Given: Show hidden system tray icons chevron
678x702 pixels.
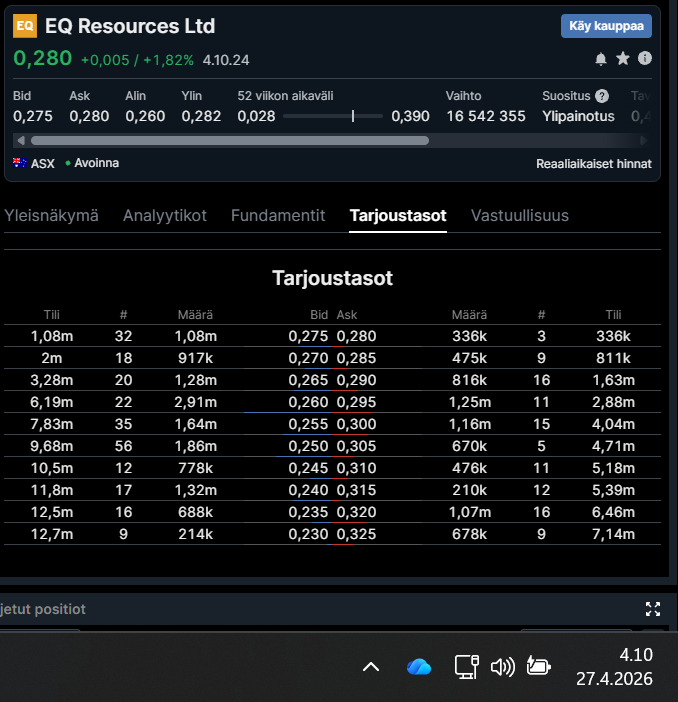Looking at the screenshot, I should (x=371, y=667).
